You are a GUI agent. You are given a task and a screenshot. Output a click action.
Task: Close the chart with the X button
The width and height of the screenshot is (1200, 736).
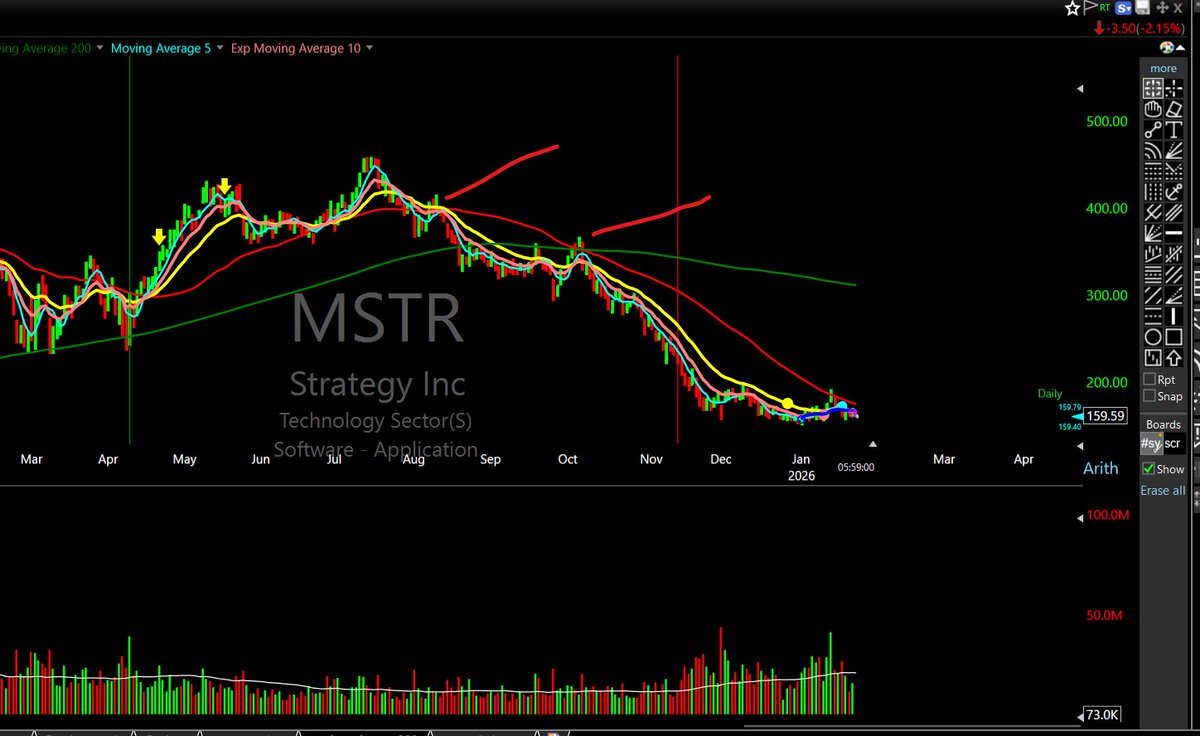coord(1178,8)
